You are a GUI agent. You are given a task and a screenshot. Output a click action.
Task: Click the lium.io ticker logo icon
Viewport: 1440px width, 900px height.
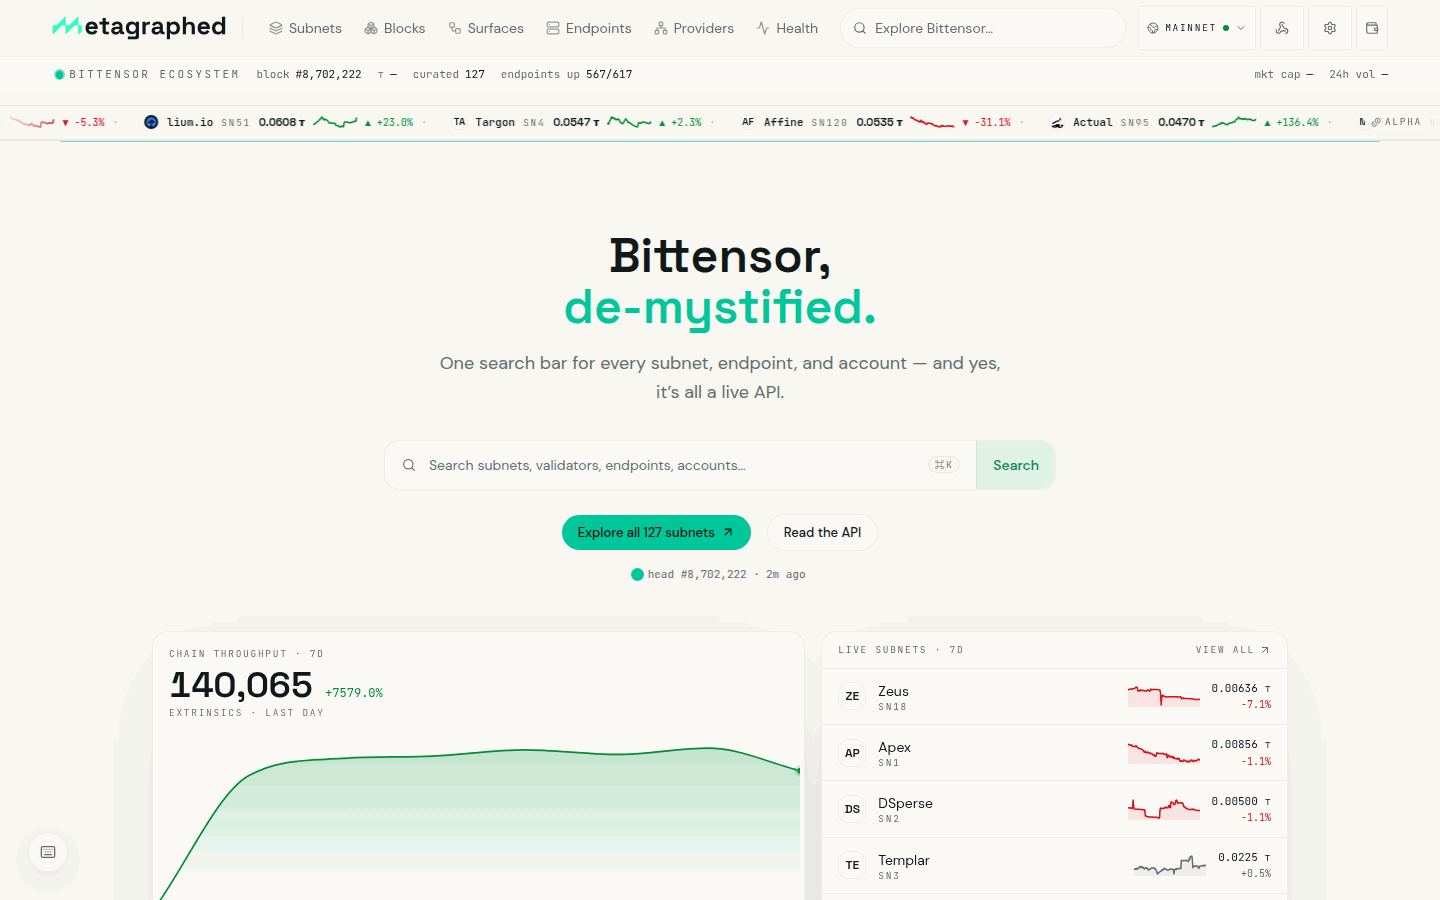point(151,122)
